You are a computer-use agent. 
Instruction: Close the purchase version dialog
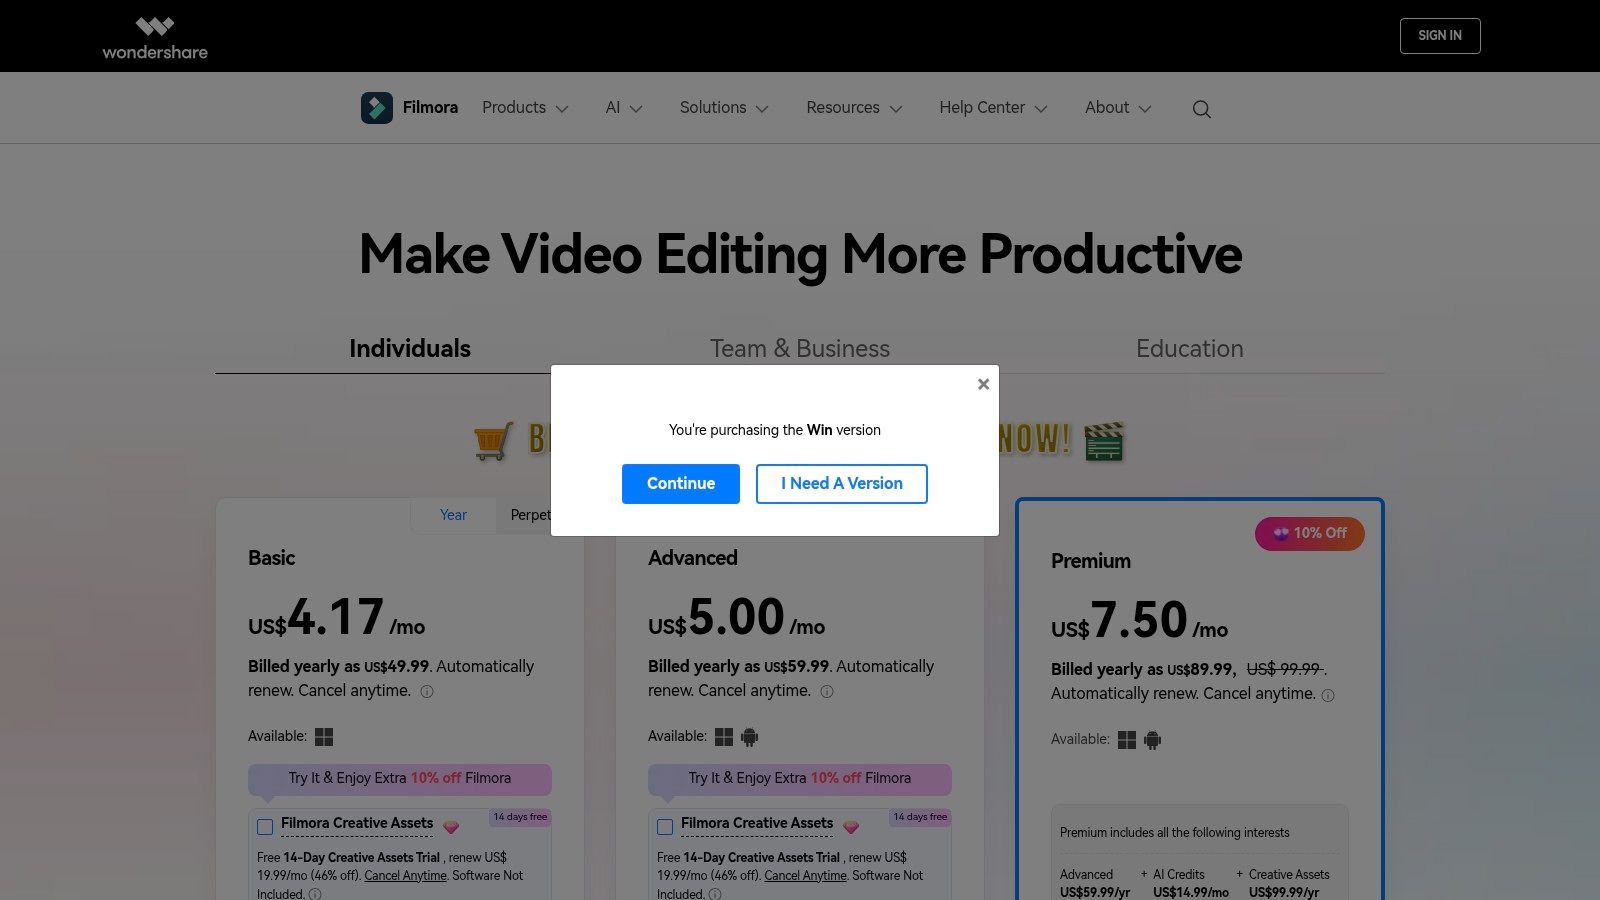[983, 384]
